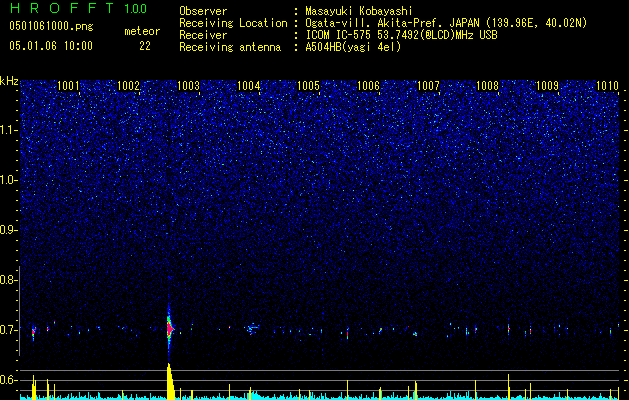
Task: Click the 1.1 kHz frequency axis label
Action: (8, 130)
